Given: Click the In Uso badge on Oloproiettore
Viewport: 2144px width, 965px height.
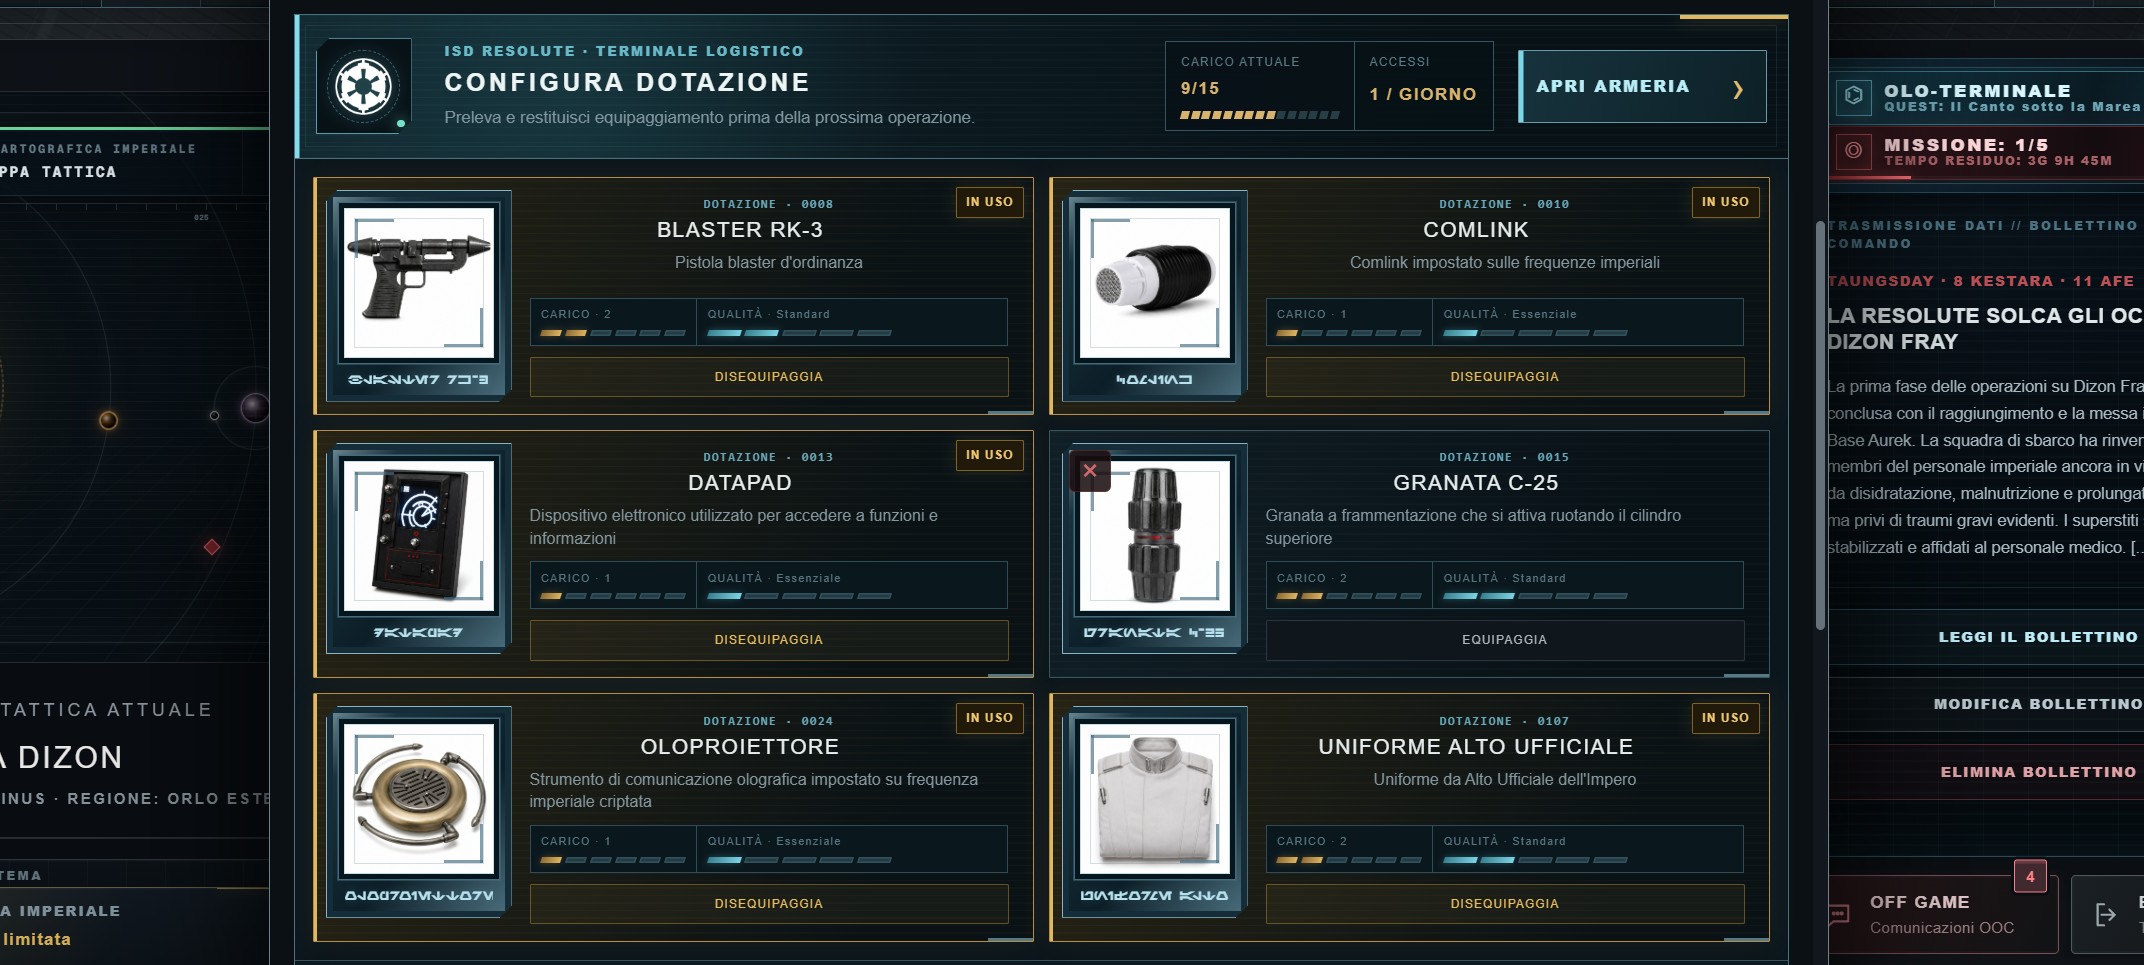Looking at the screenshot, I should (x=989, y=718).
